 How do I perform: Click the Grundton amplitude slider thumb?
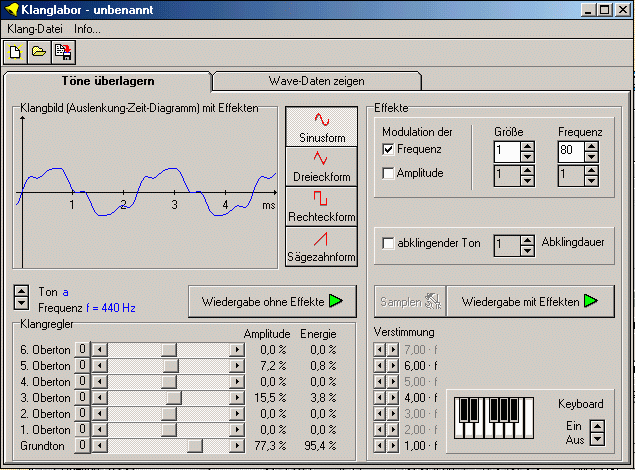pyautogui.click(x=196, y=445)
